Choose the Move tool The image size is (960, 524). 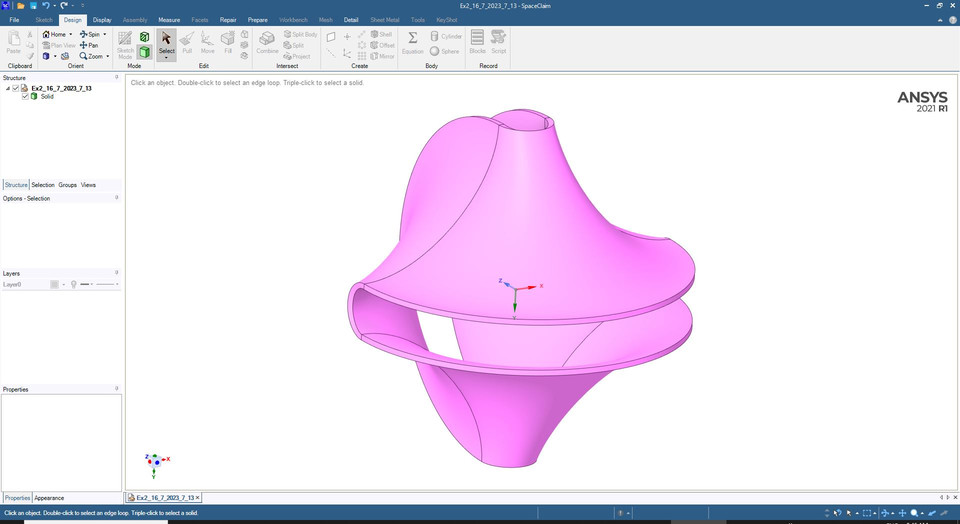[x=208, y=43]
